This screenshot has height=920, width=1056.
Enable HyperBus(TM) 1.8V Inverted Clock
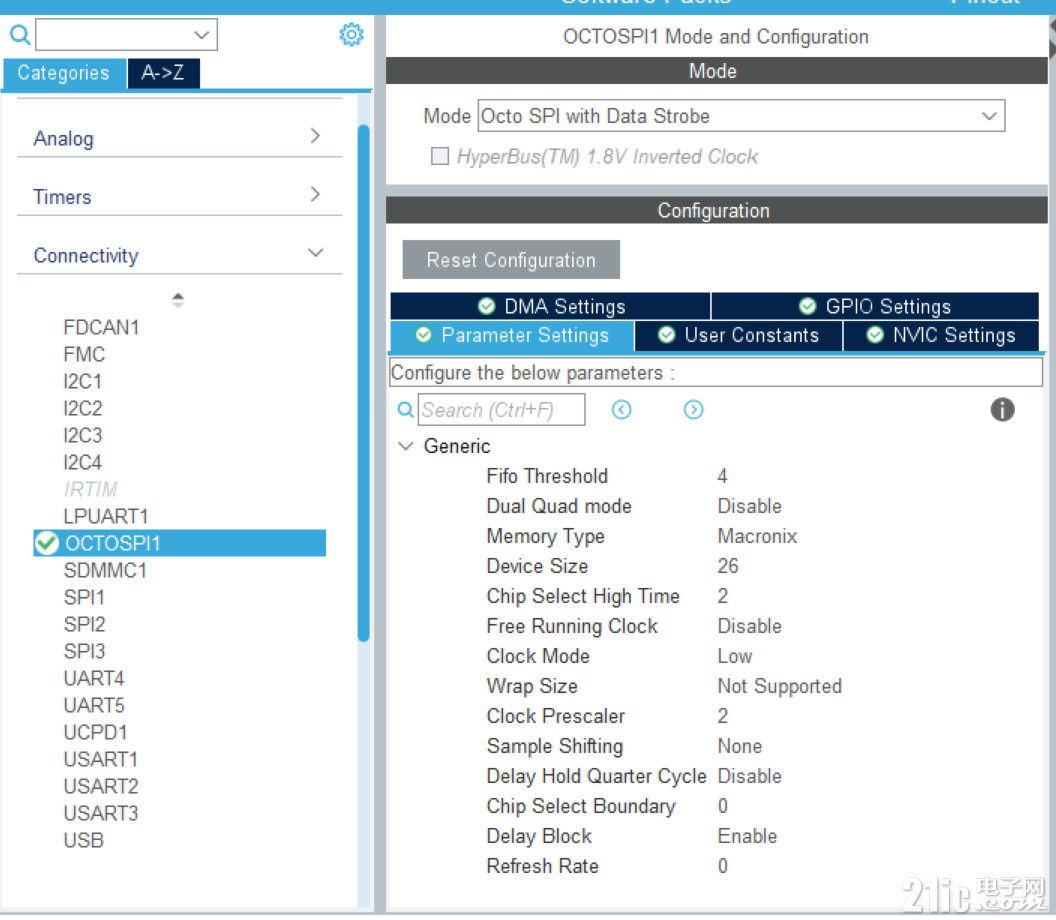click(437, 156)
